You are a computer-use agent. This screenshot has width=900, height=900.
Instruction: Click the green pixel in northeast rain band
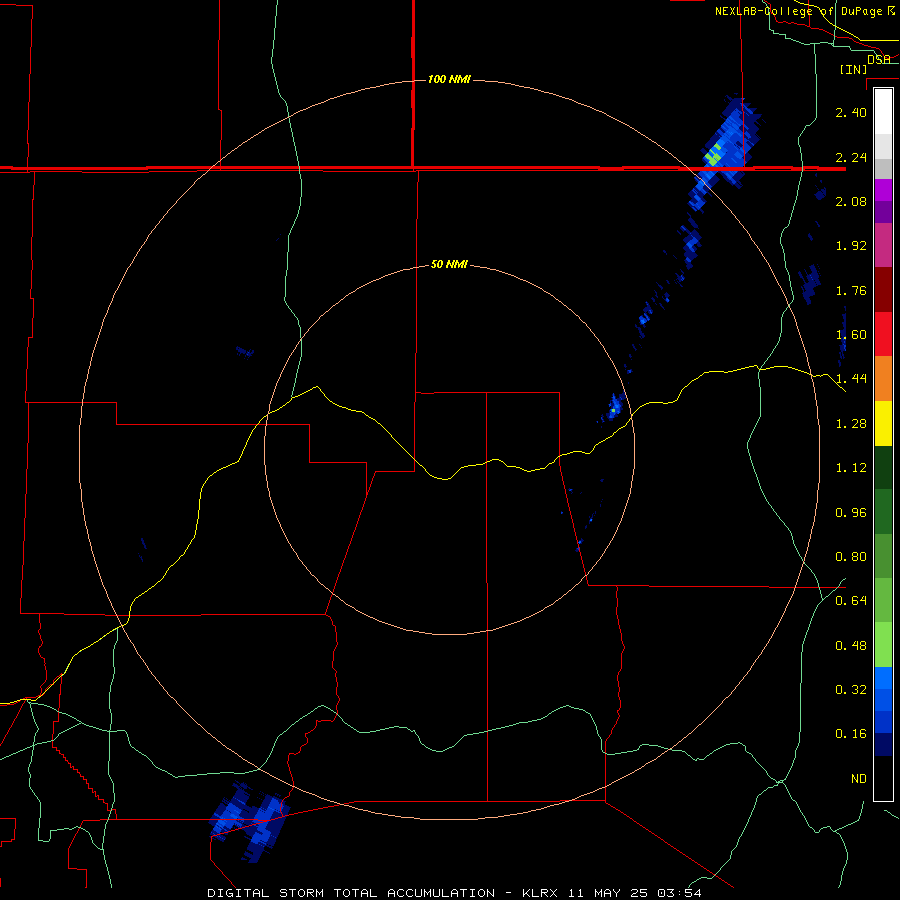(714, 156)
